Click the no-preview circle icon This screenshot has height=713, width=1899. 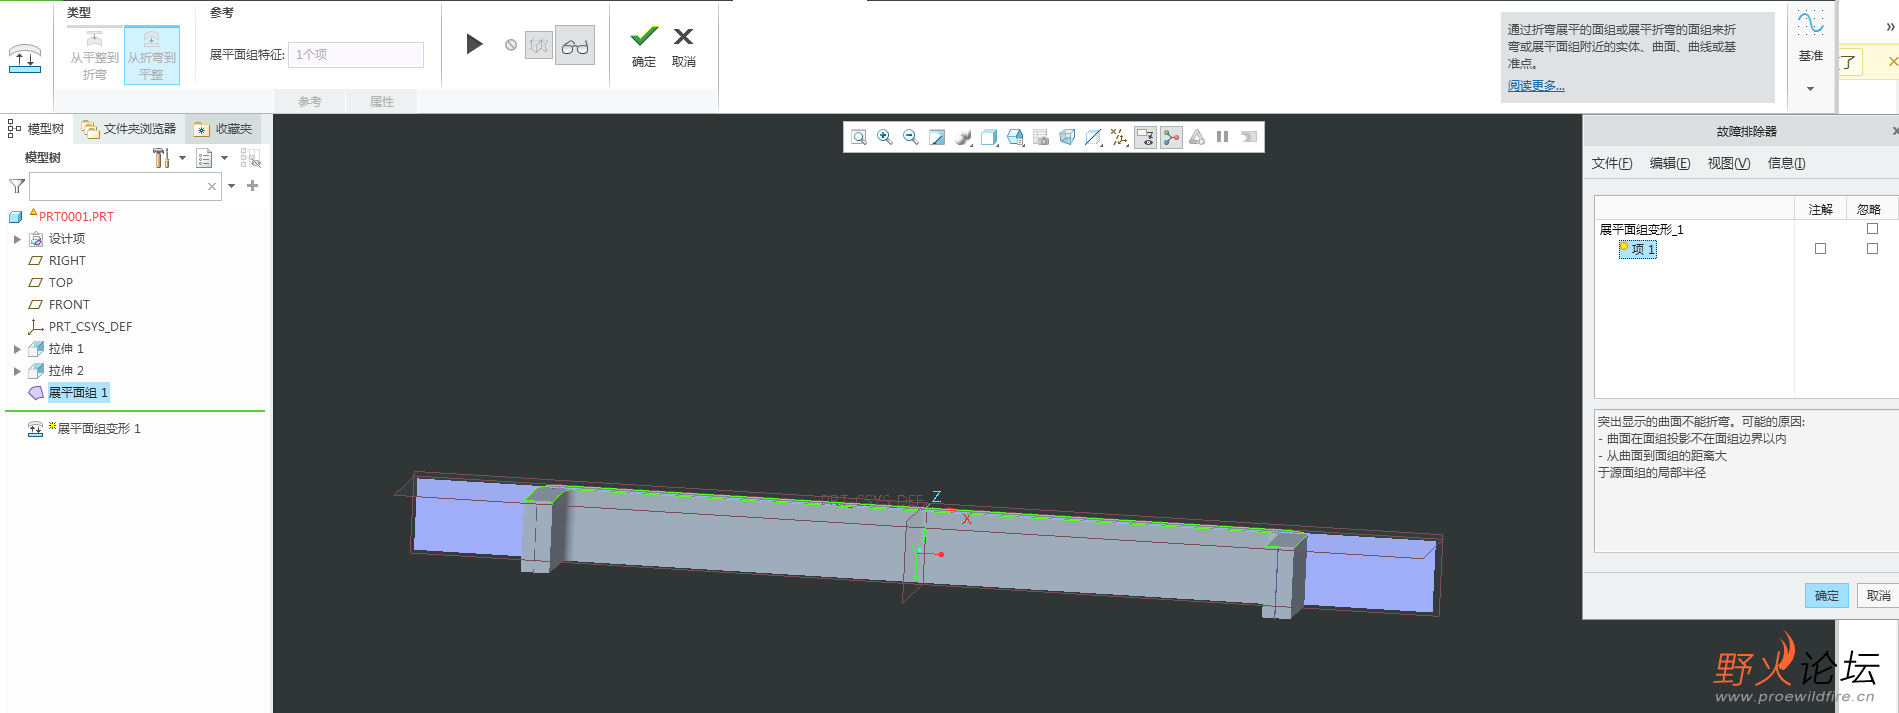tap(511, 45)
